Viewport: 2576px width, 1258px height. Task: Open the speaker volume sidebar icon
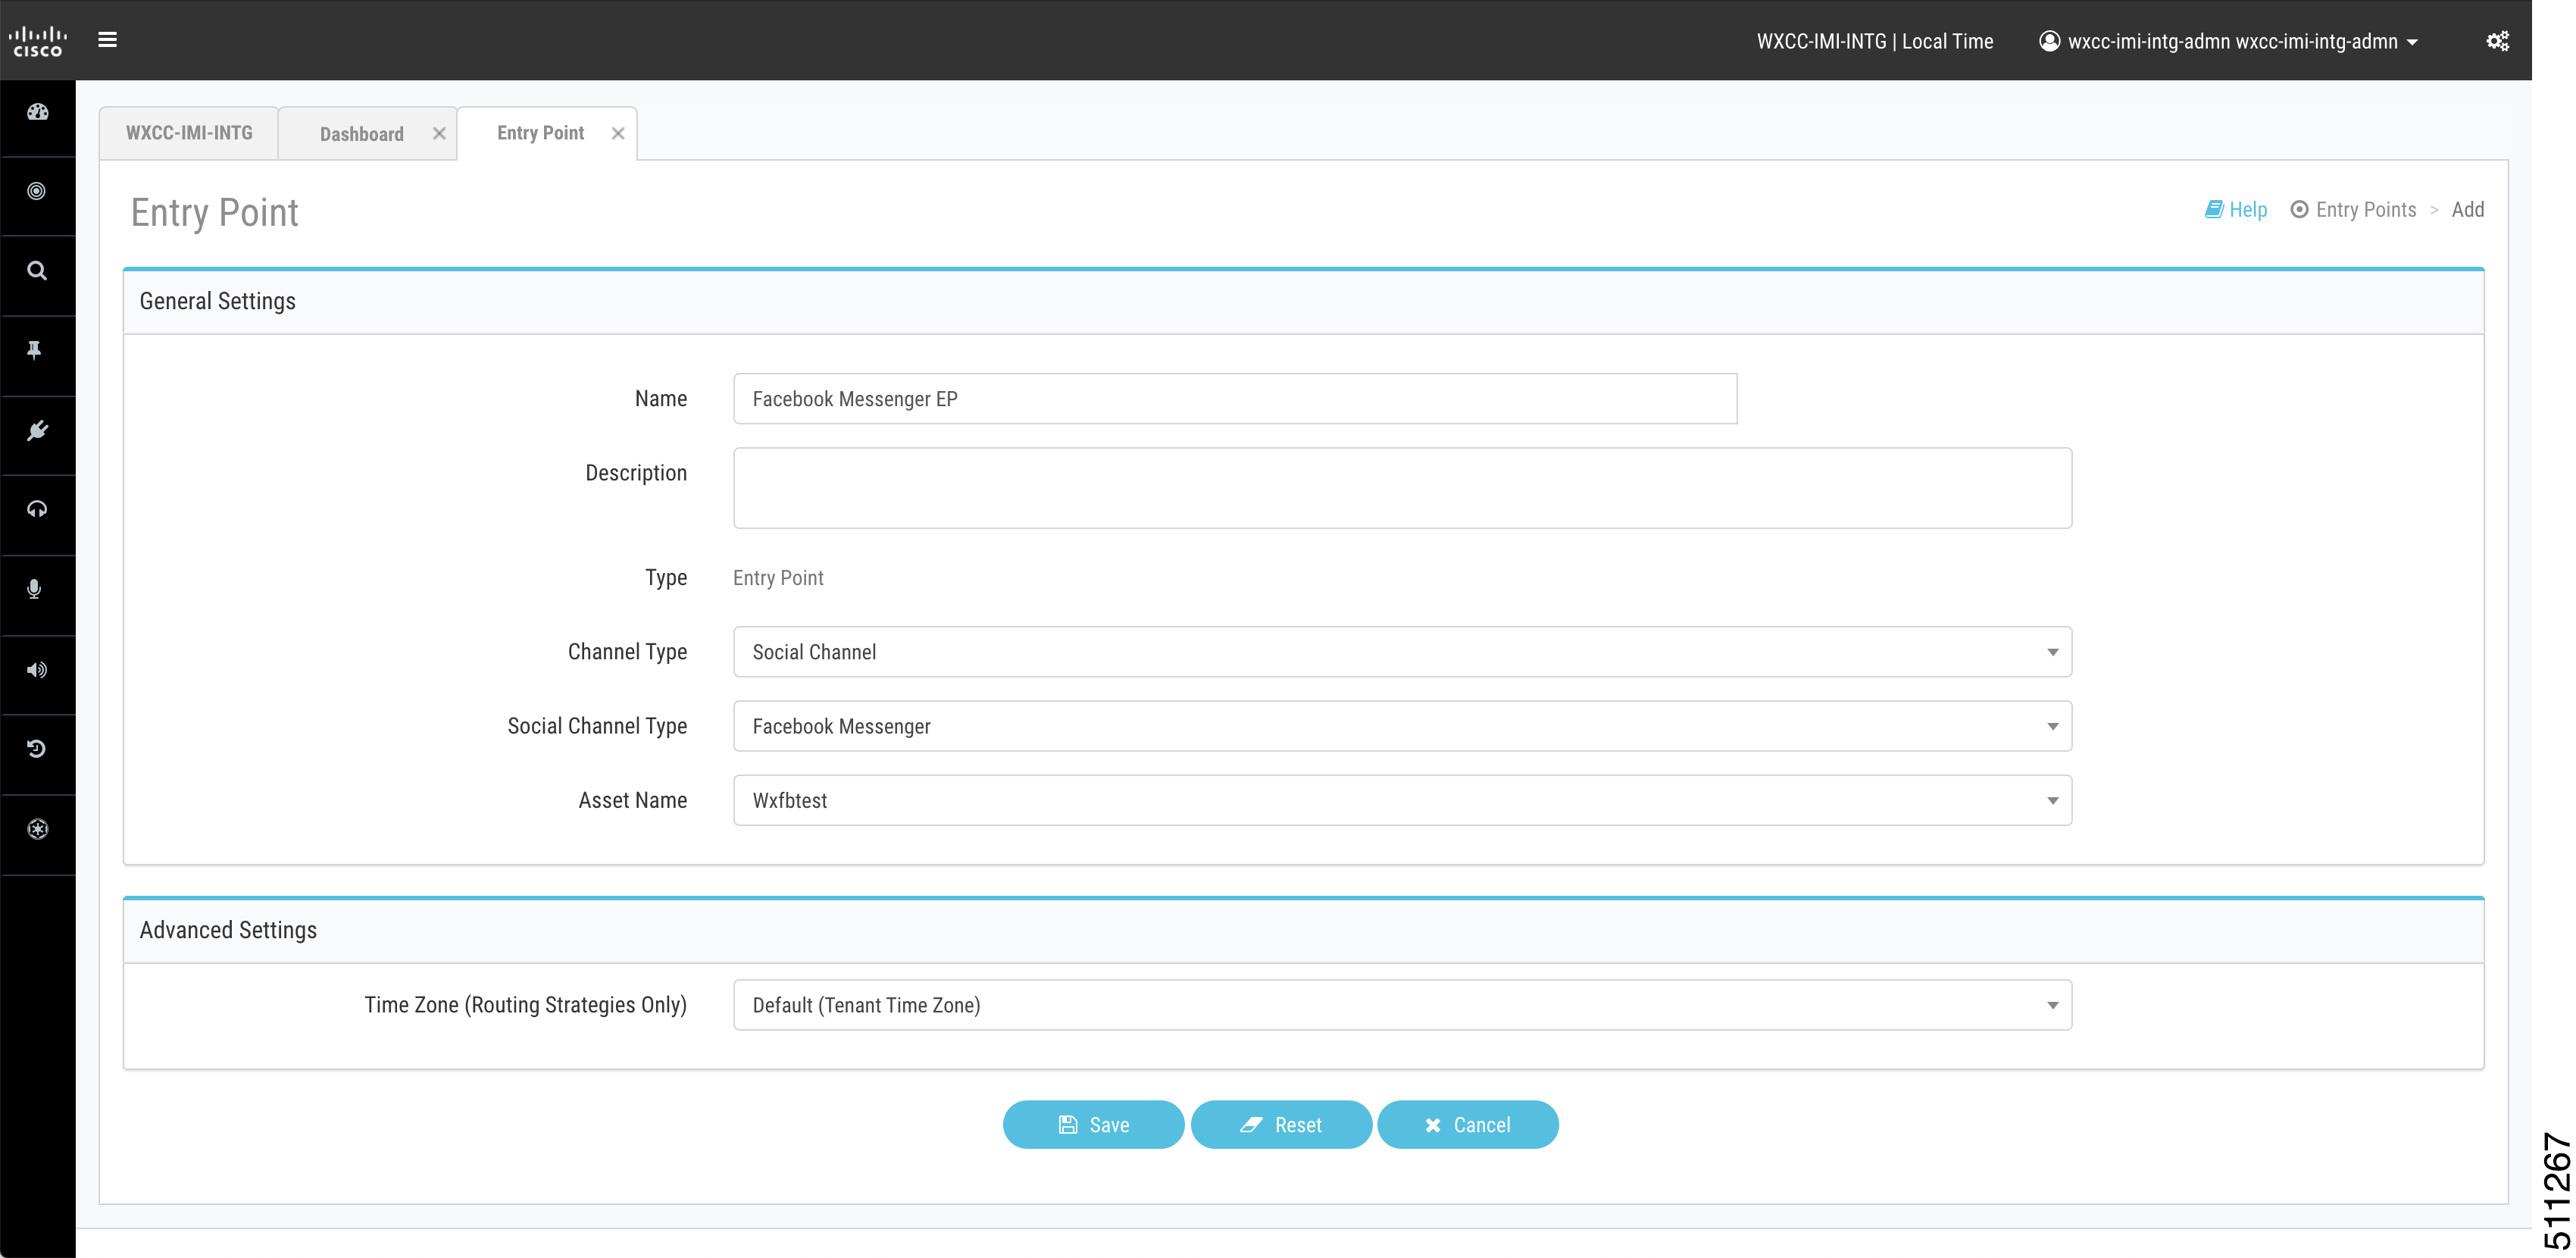click(37, 670)
